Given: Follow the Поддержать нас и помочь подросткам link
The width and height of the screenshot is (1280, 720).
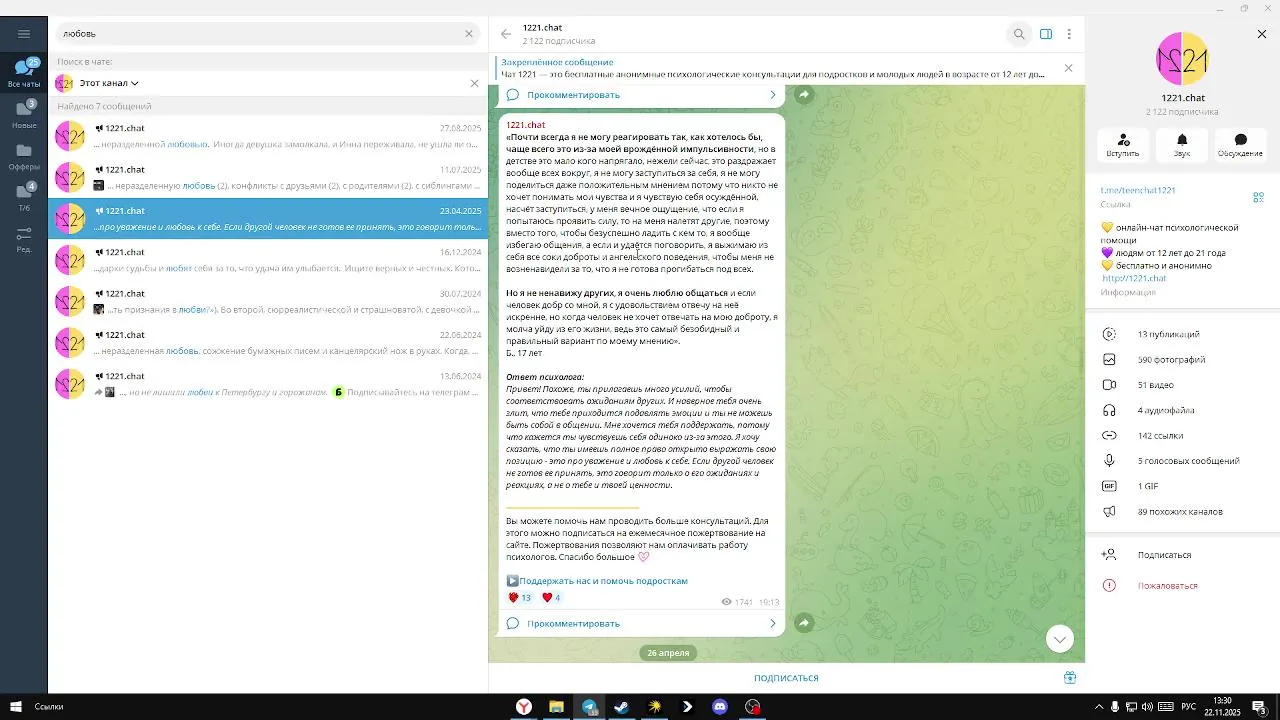Looking at the screenshot, I should [603, 581].
